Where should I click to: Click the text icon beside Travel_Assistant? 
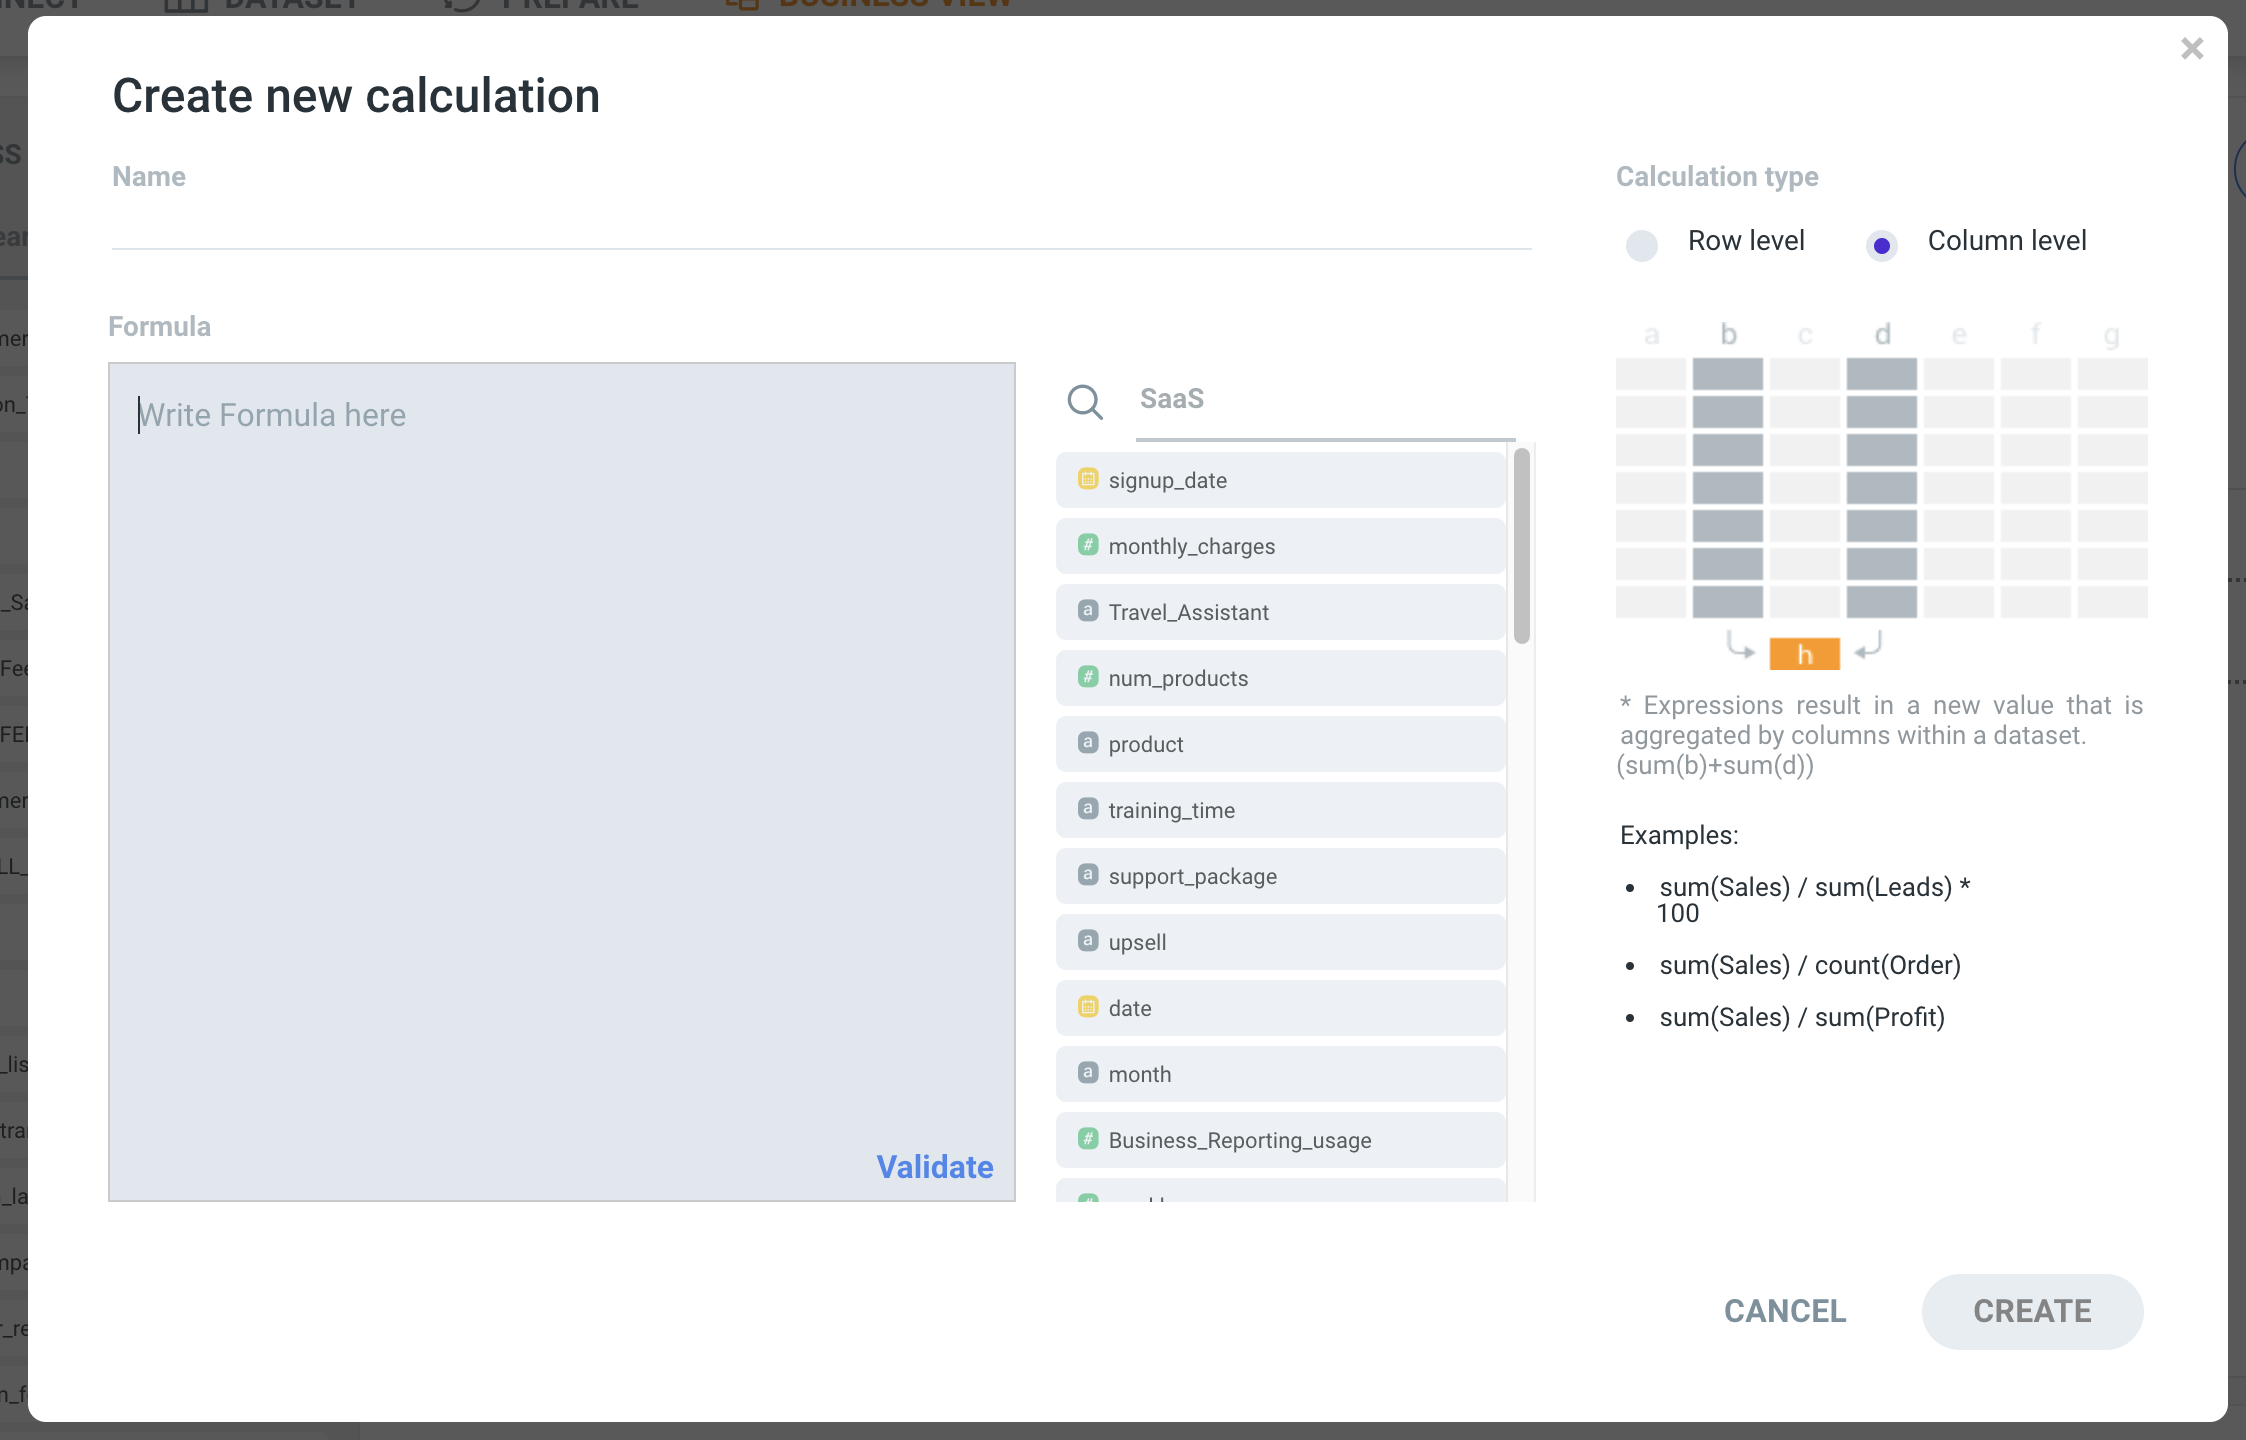click(1088, 611)
